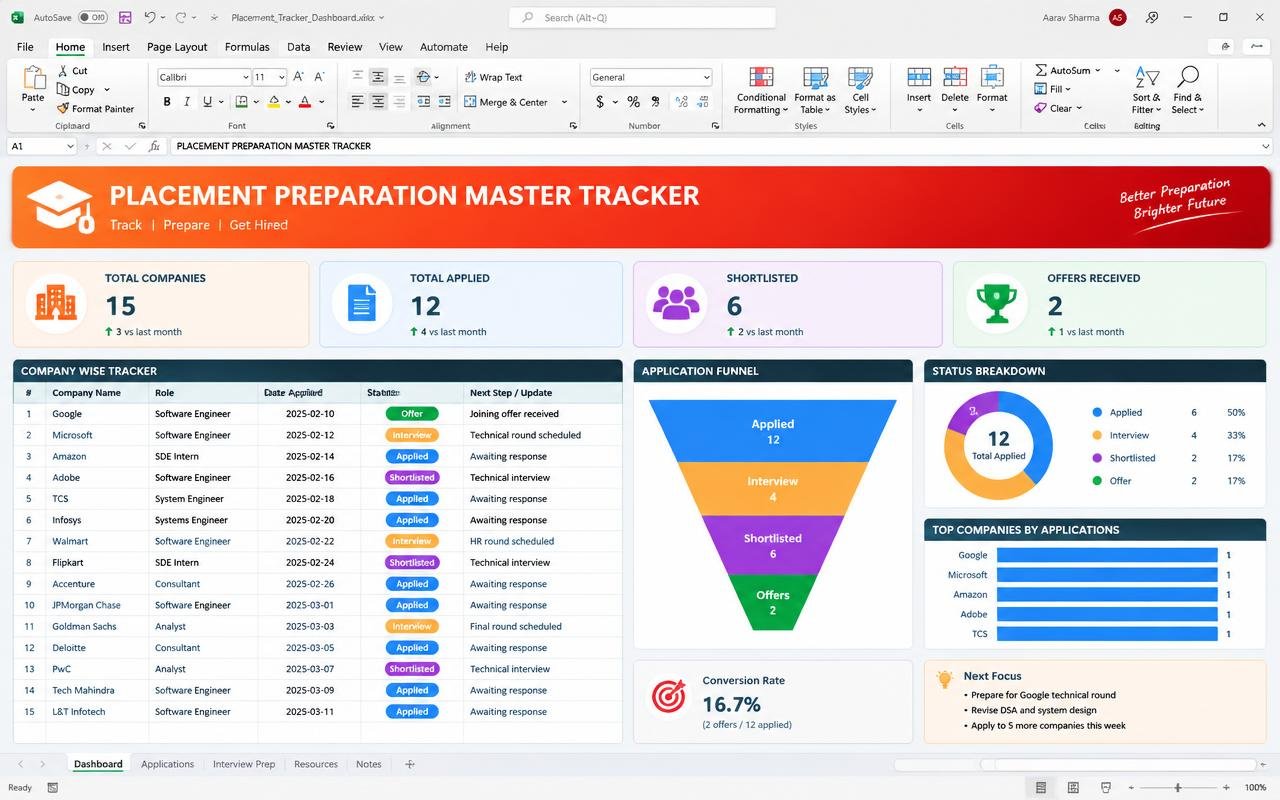Click the Format Painter brush icon
Viewport: 1280px width, 800px height.
point(63,108)
